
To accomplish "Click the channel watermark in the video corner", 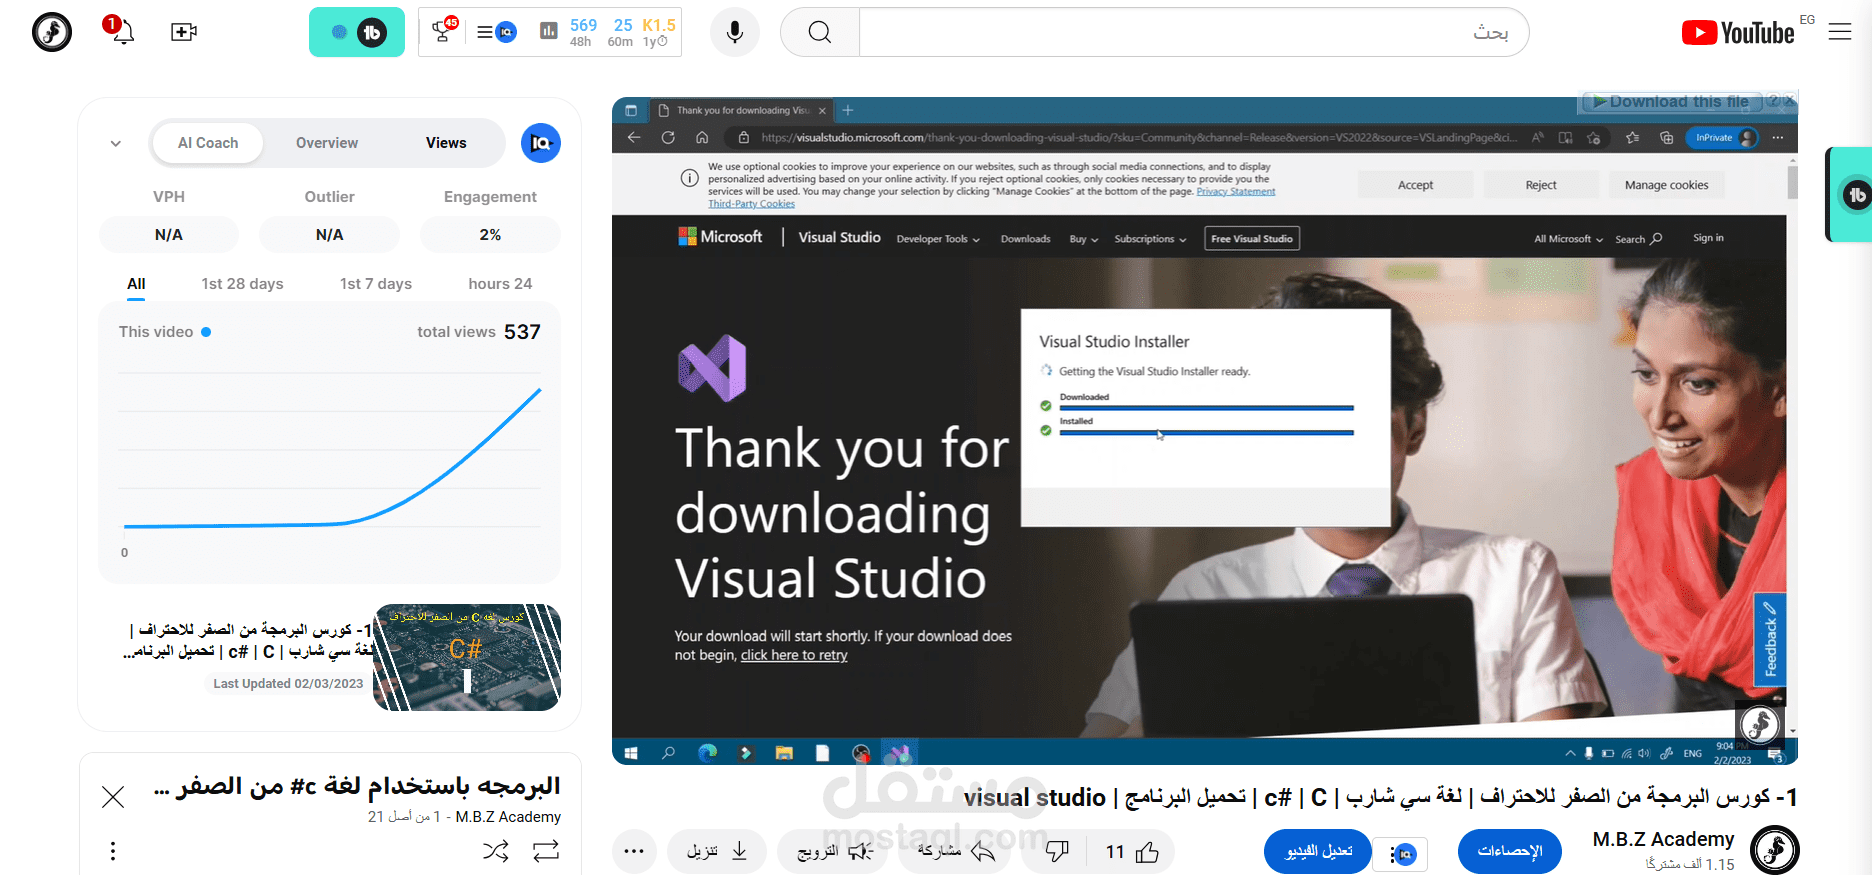I will pyautogui.click(x=1759, y=724).
